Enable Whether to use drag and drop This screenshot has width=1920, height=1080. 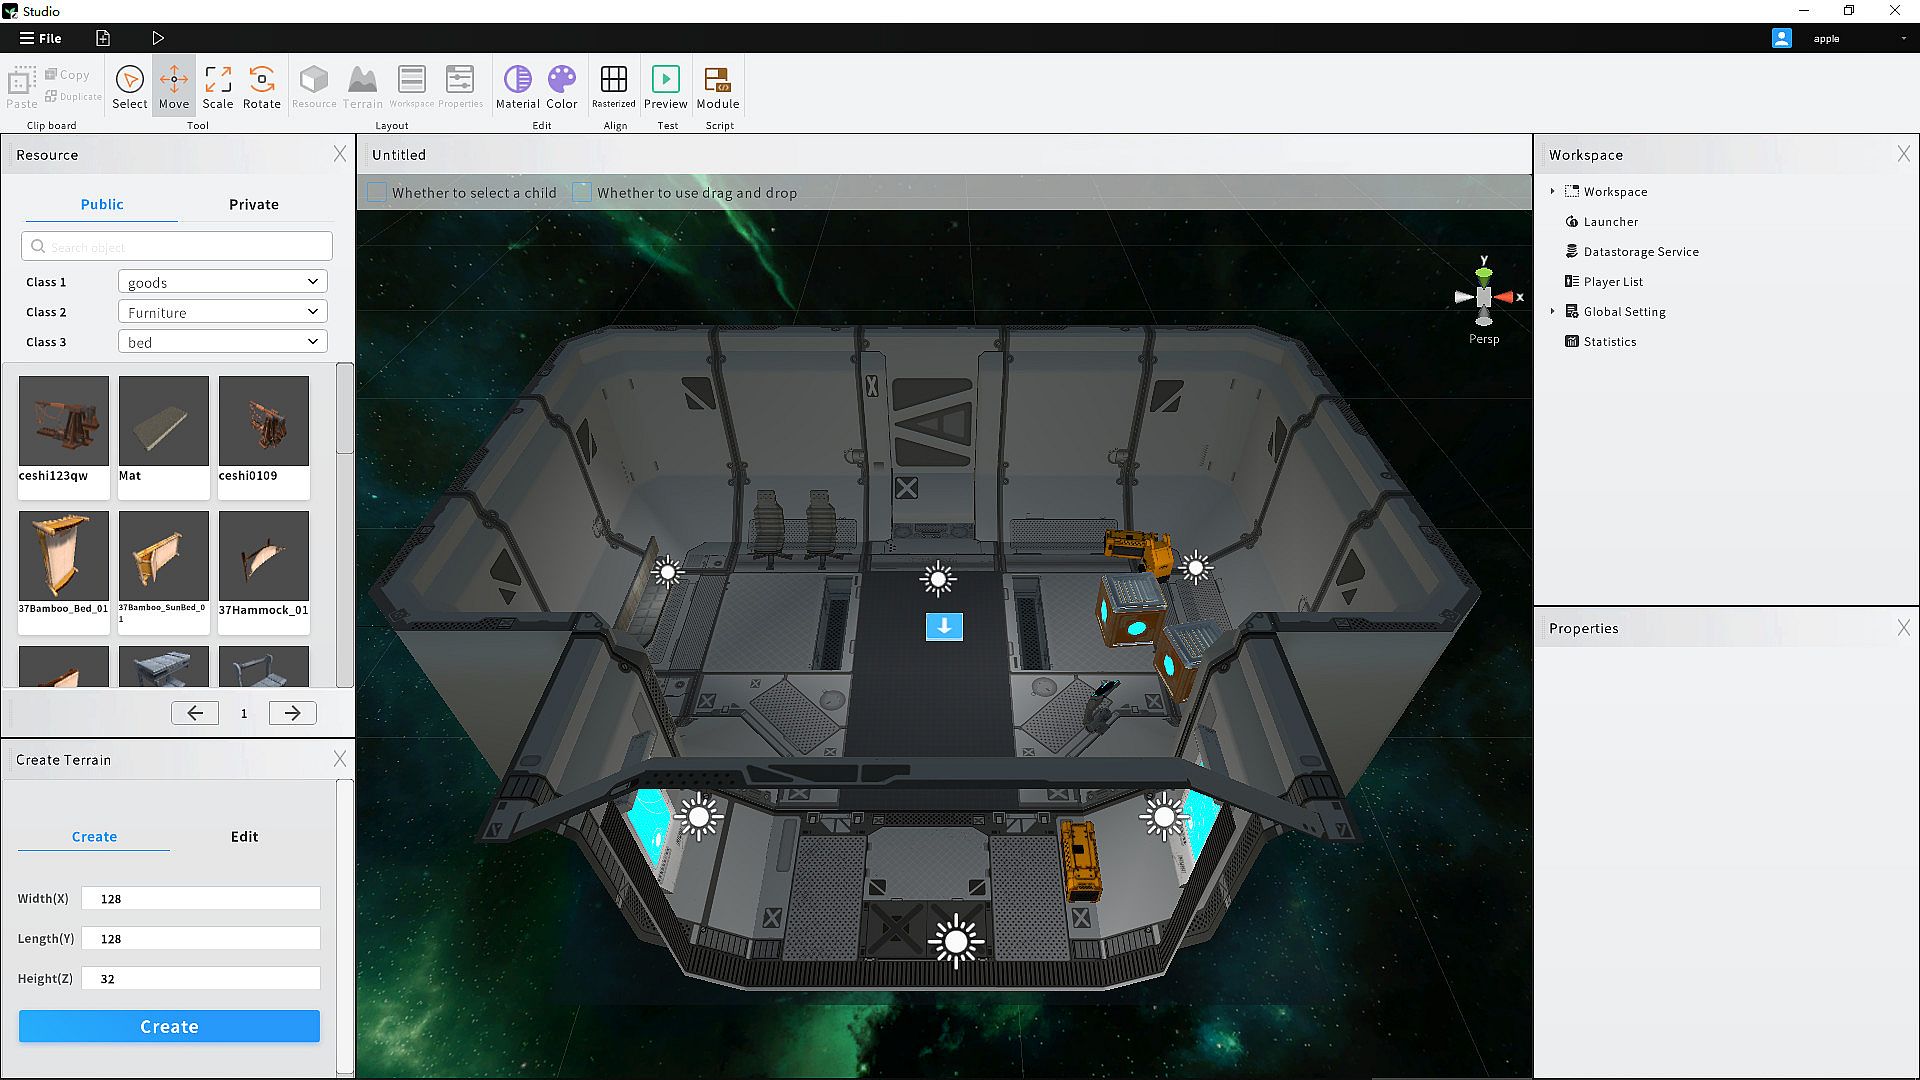coord(581,193)
